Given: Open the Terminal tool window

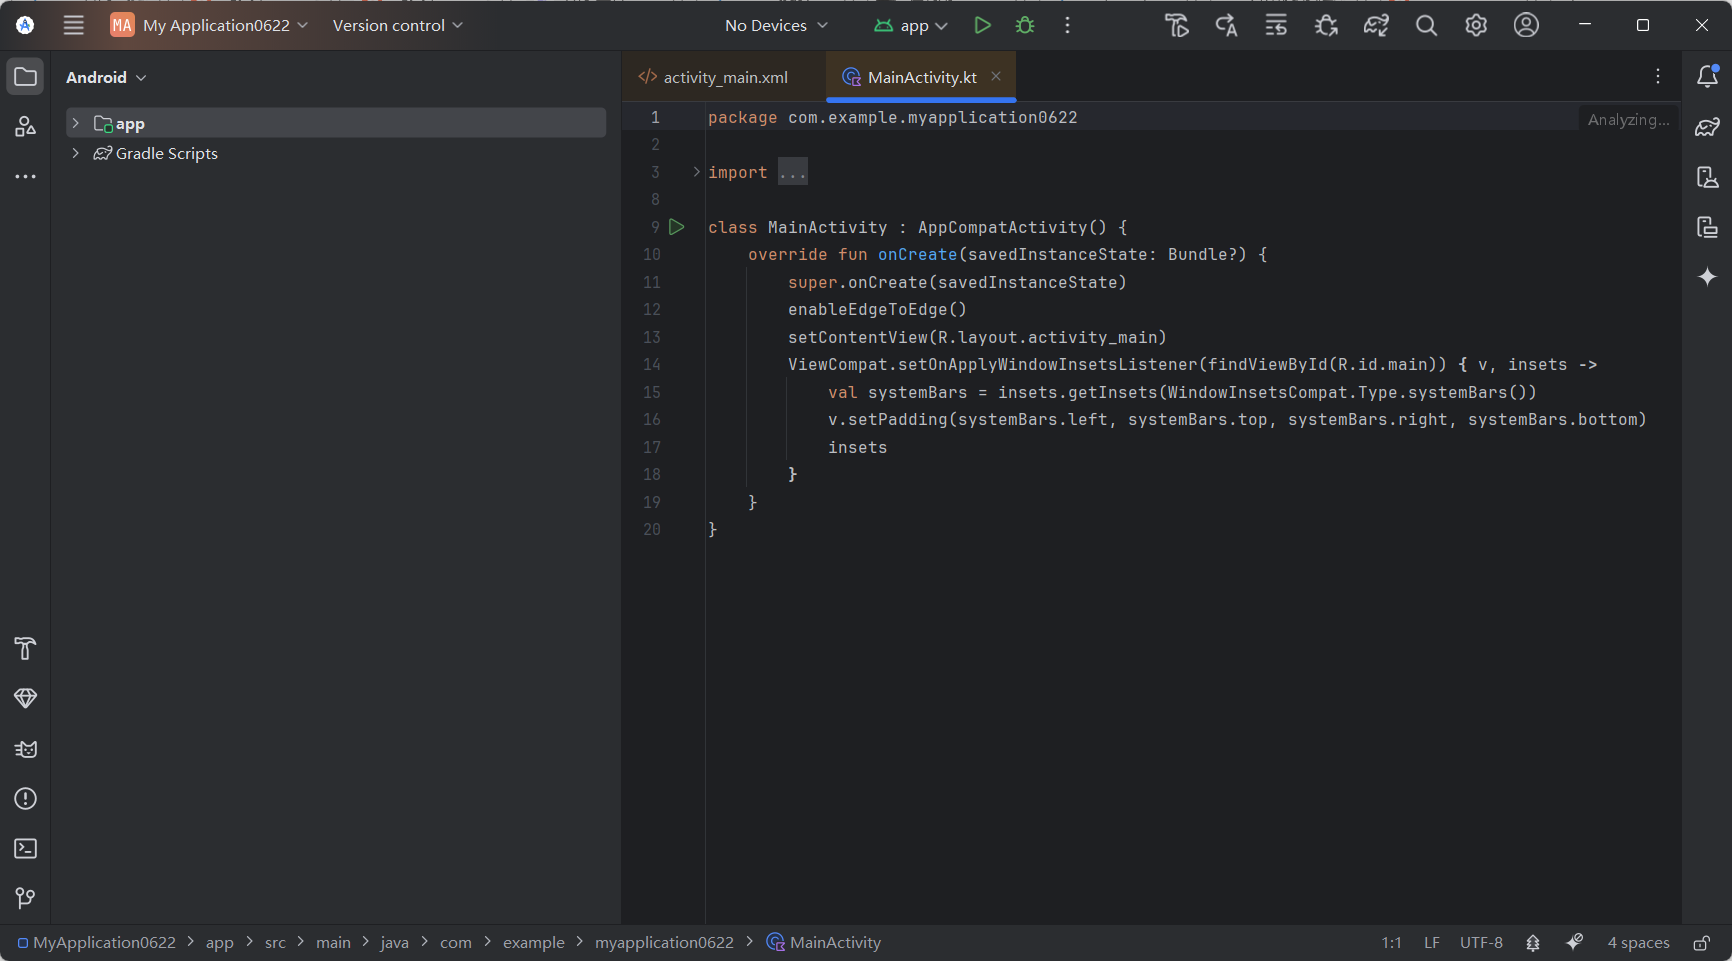Looking at the screenshot, I should pos(24,848).
